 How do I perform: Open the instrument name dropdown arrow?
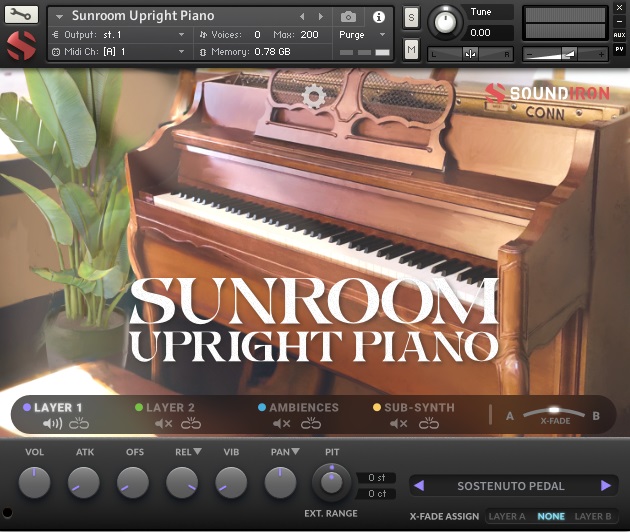point(59,17)
